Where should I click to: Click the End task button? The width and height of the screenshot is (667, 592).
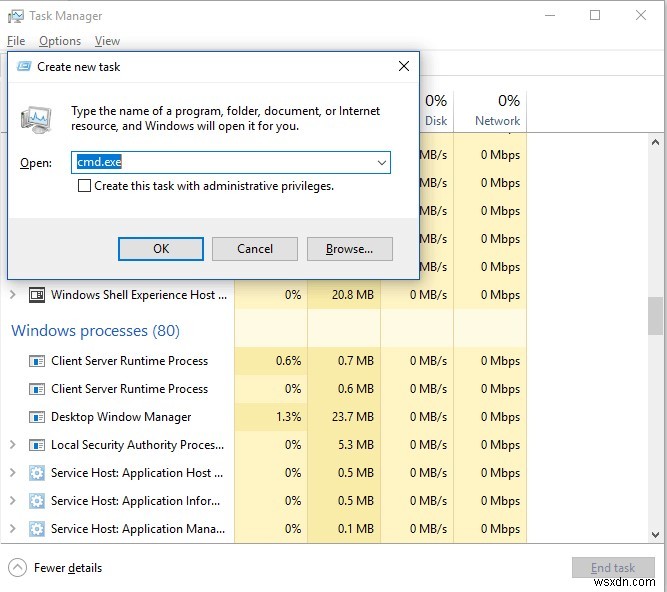pyautogui.click(x=613, y=568)
